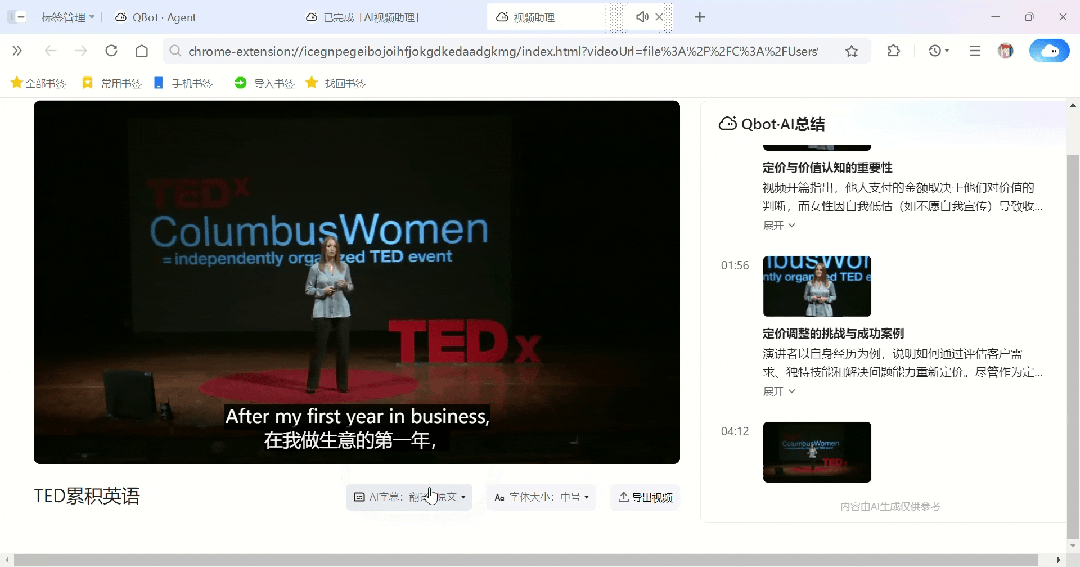Click the horizontal scrollbar at the bottom
Viewport: 1080px width, 567px height.
(526, 559)
